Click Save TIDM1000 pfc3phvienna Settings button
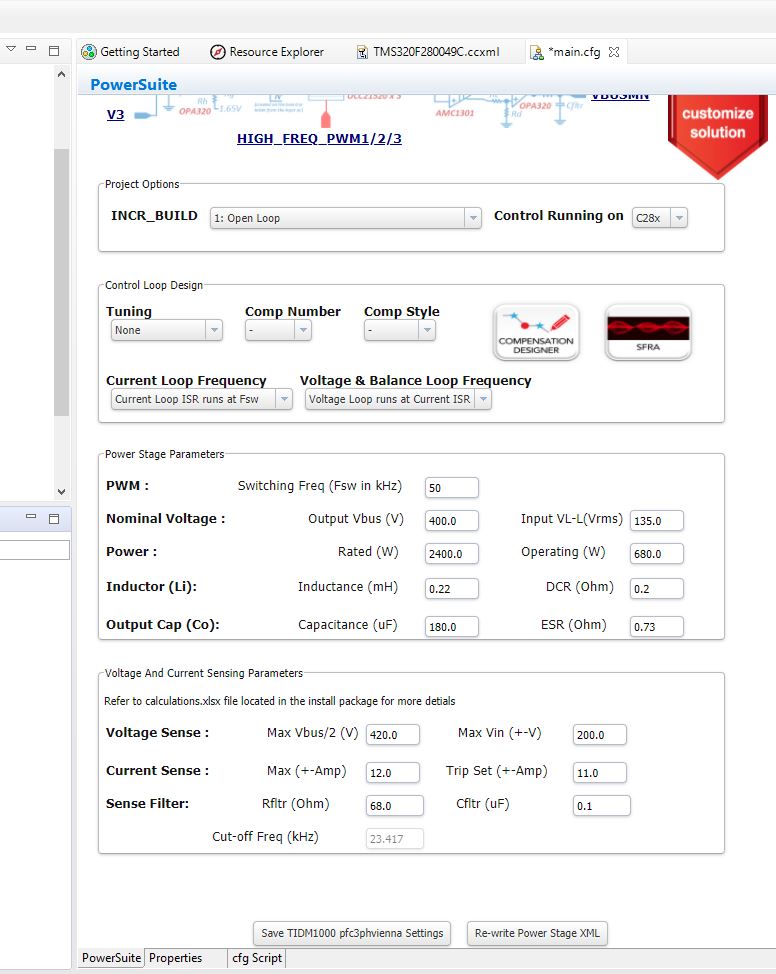 point(352,933)
